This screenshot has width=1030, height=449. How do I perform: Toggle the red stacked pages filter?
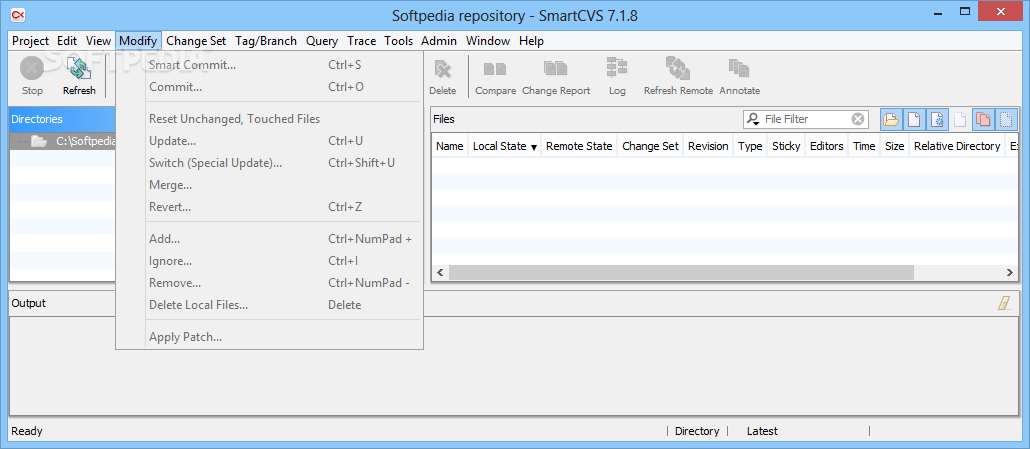tap(983, 119)
